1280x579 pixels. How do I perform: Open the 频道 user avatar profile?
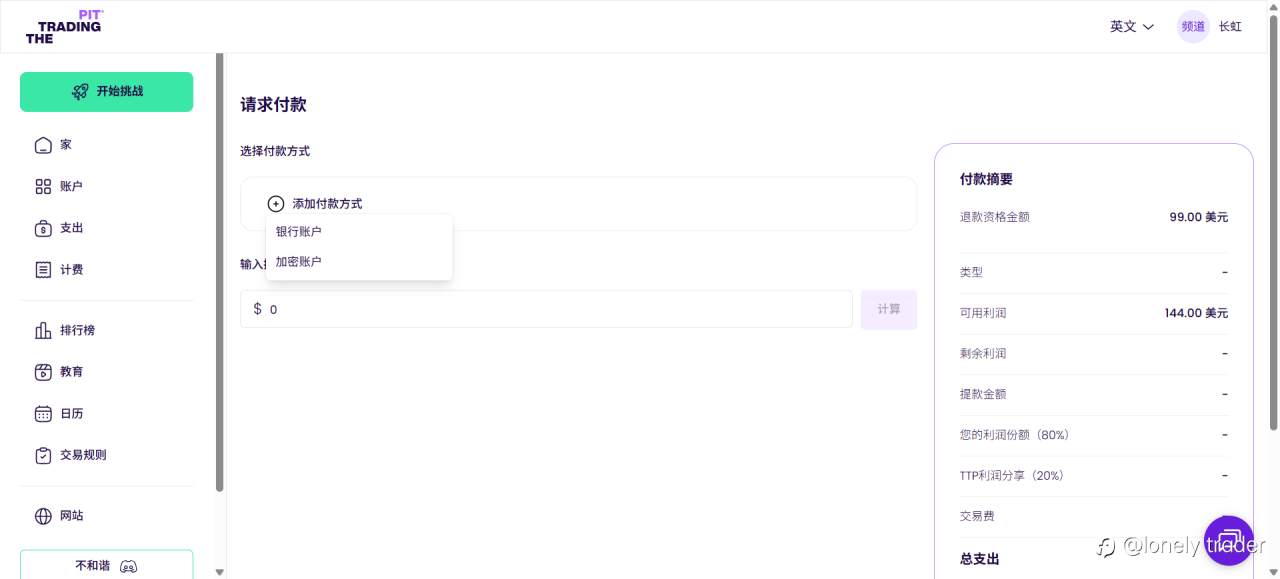(x=1193, y=27)
